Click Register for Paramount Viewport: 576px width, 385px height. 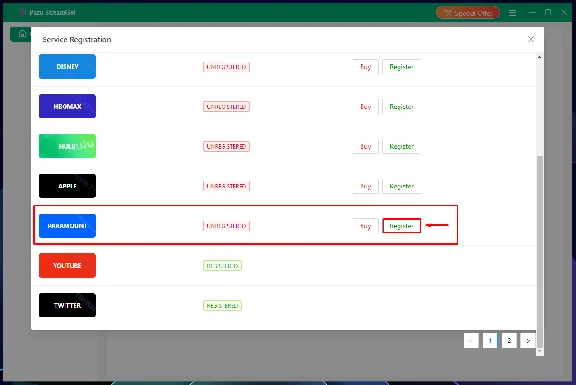402,226
